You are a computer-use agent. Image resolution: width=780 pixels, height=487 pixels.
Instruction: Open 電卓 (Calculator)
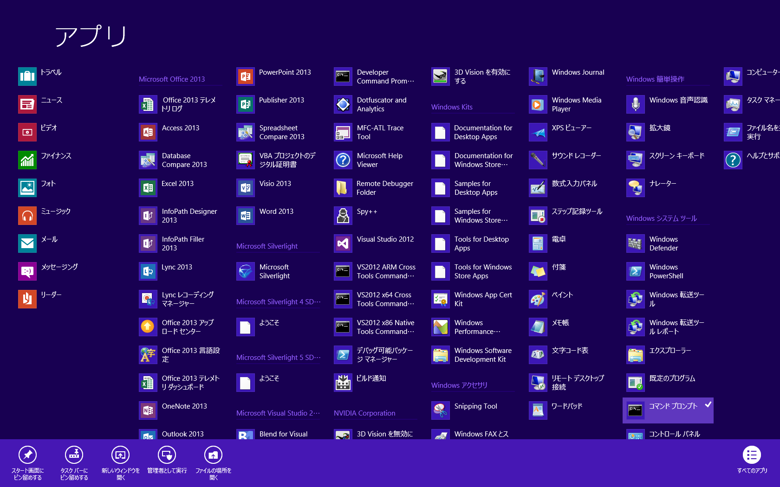point(547,244)
